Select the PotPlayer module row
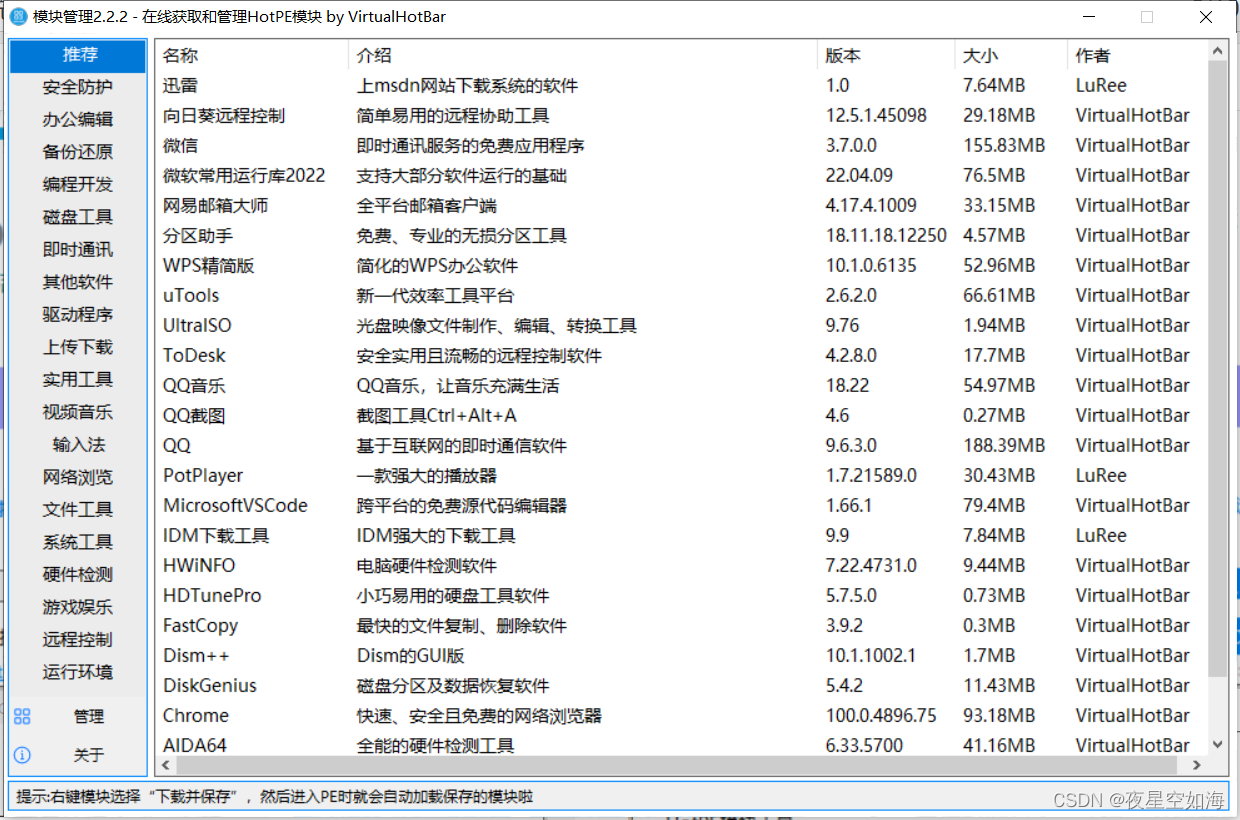The width and height of the screenshot is (1240, 820). coord(681,475)
